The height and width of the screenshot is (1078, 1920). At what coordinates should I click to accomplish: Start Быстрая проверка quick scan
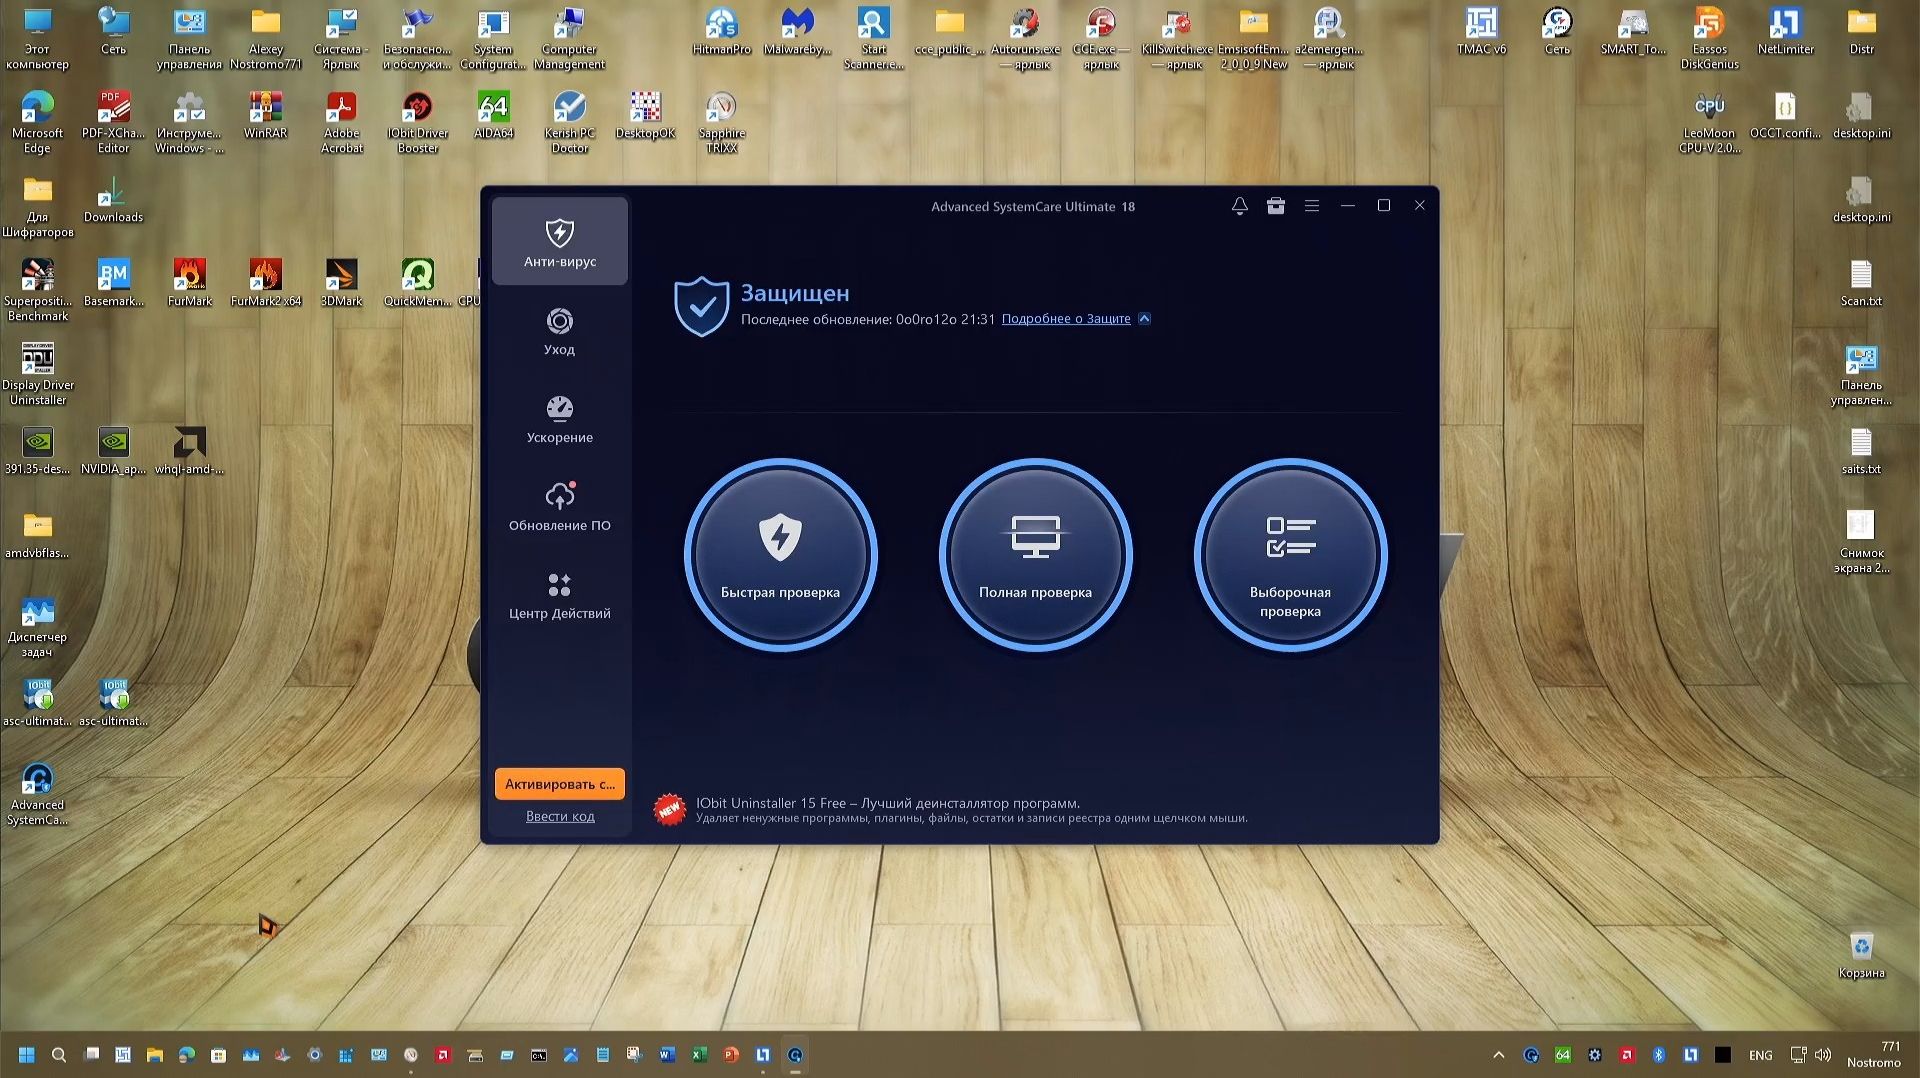pyautogui.click(x=781, y=555)
